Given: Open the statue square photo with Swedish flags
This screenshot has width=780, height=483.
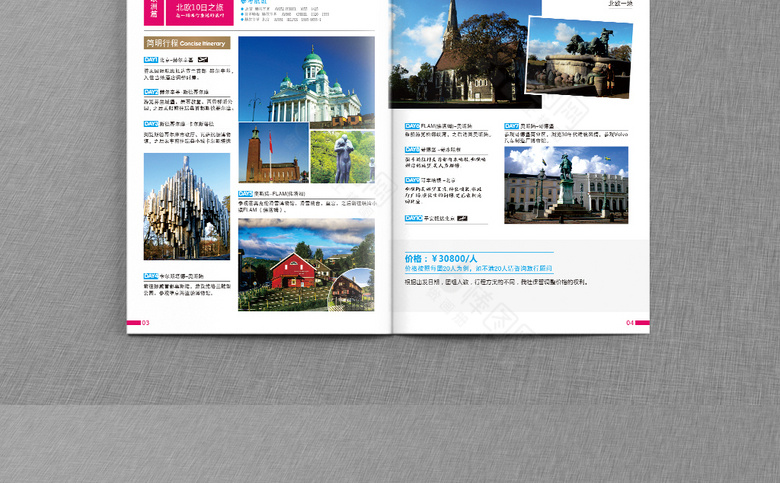Looking at the screenshot, I should point(566,185).
